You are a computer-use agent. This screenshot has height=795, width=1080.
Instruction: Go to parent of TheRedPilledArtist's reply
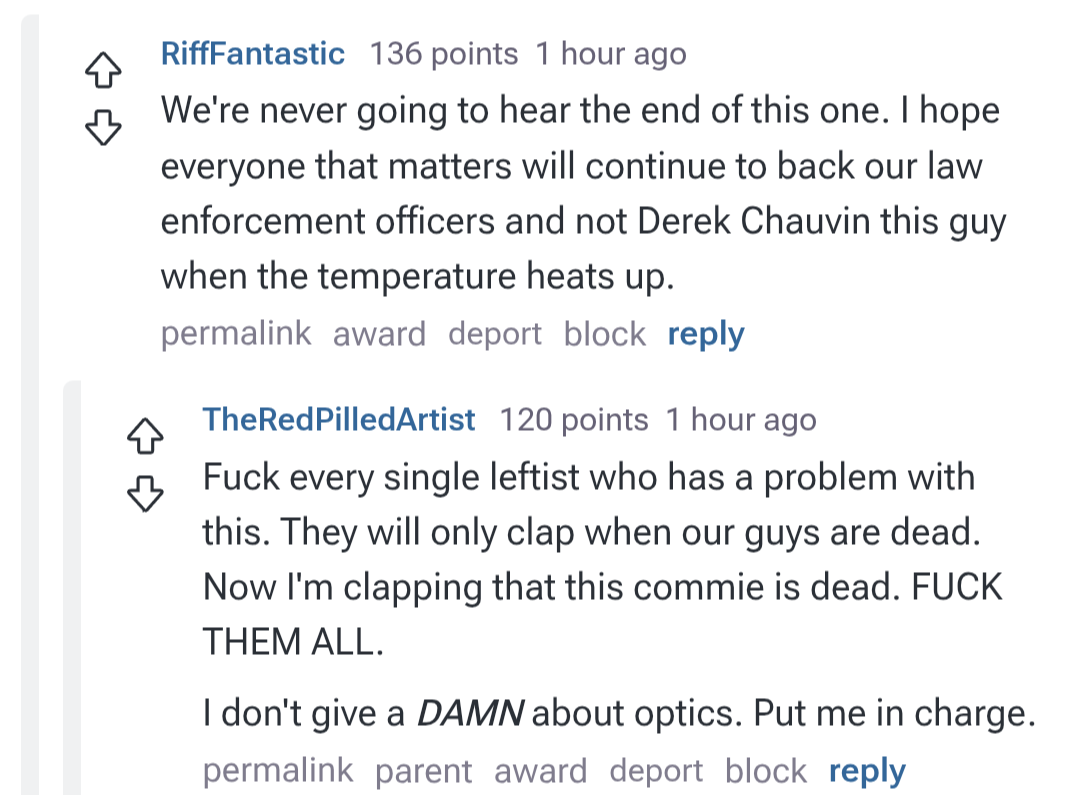click(423, 771)
